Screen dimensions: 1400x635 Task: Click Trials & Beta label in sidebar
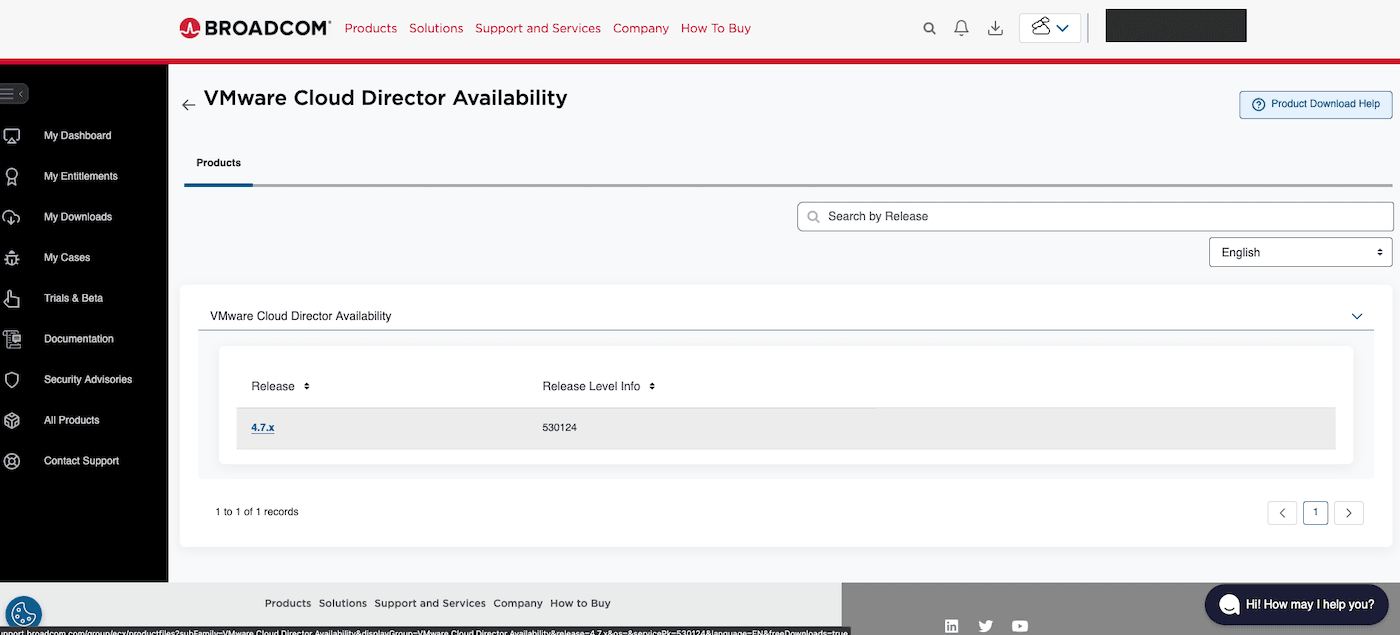point(73,298)
